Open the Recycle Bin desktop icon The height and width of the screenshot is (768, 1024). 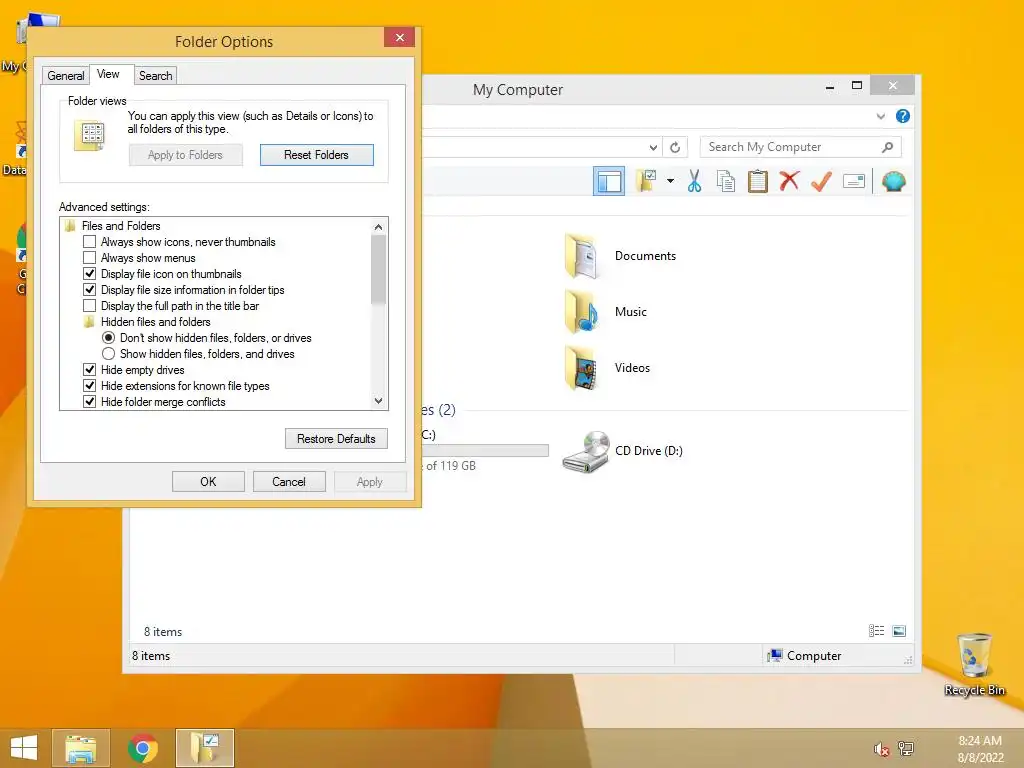[x=974, y=665]
